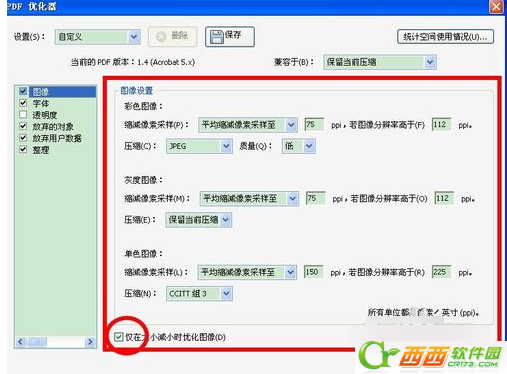This screenshot has width=507, height=374.
Task: Click color image 75 ppi input field
Action: [x=314, y=125]
